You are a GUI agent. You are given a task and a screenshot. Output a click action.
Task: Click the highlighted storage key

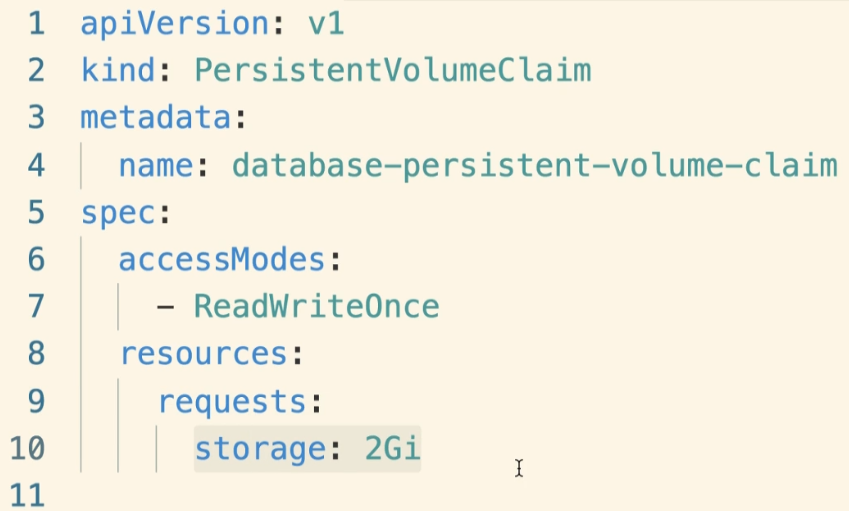261,448
